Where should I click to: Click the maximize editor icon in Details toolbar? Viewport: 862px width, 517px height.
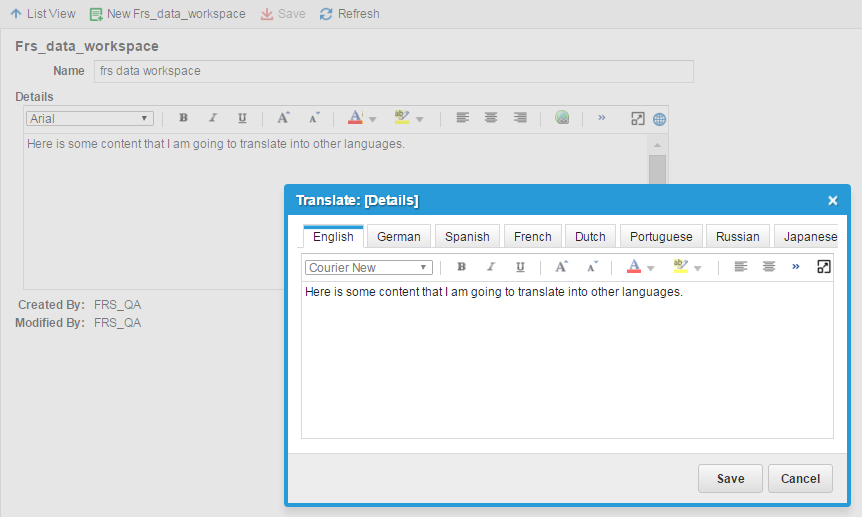(637, 118)
